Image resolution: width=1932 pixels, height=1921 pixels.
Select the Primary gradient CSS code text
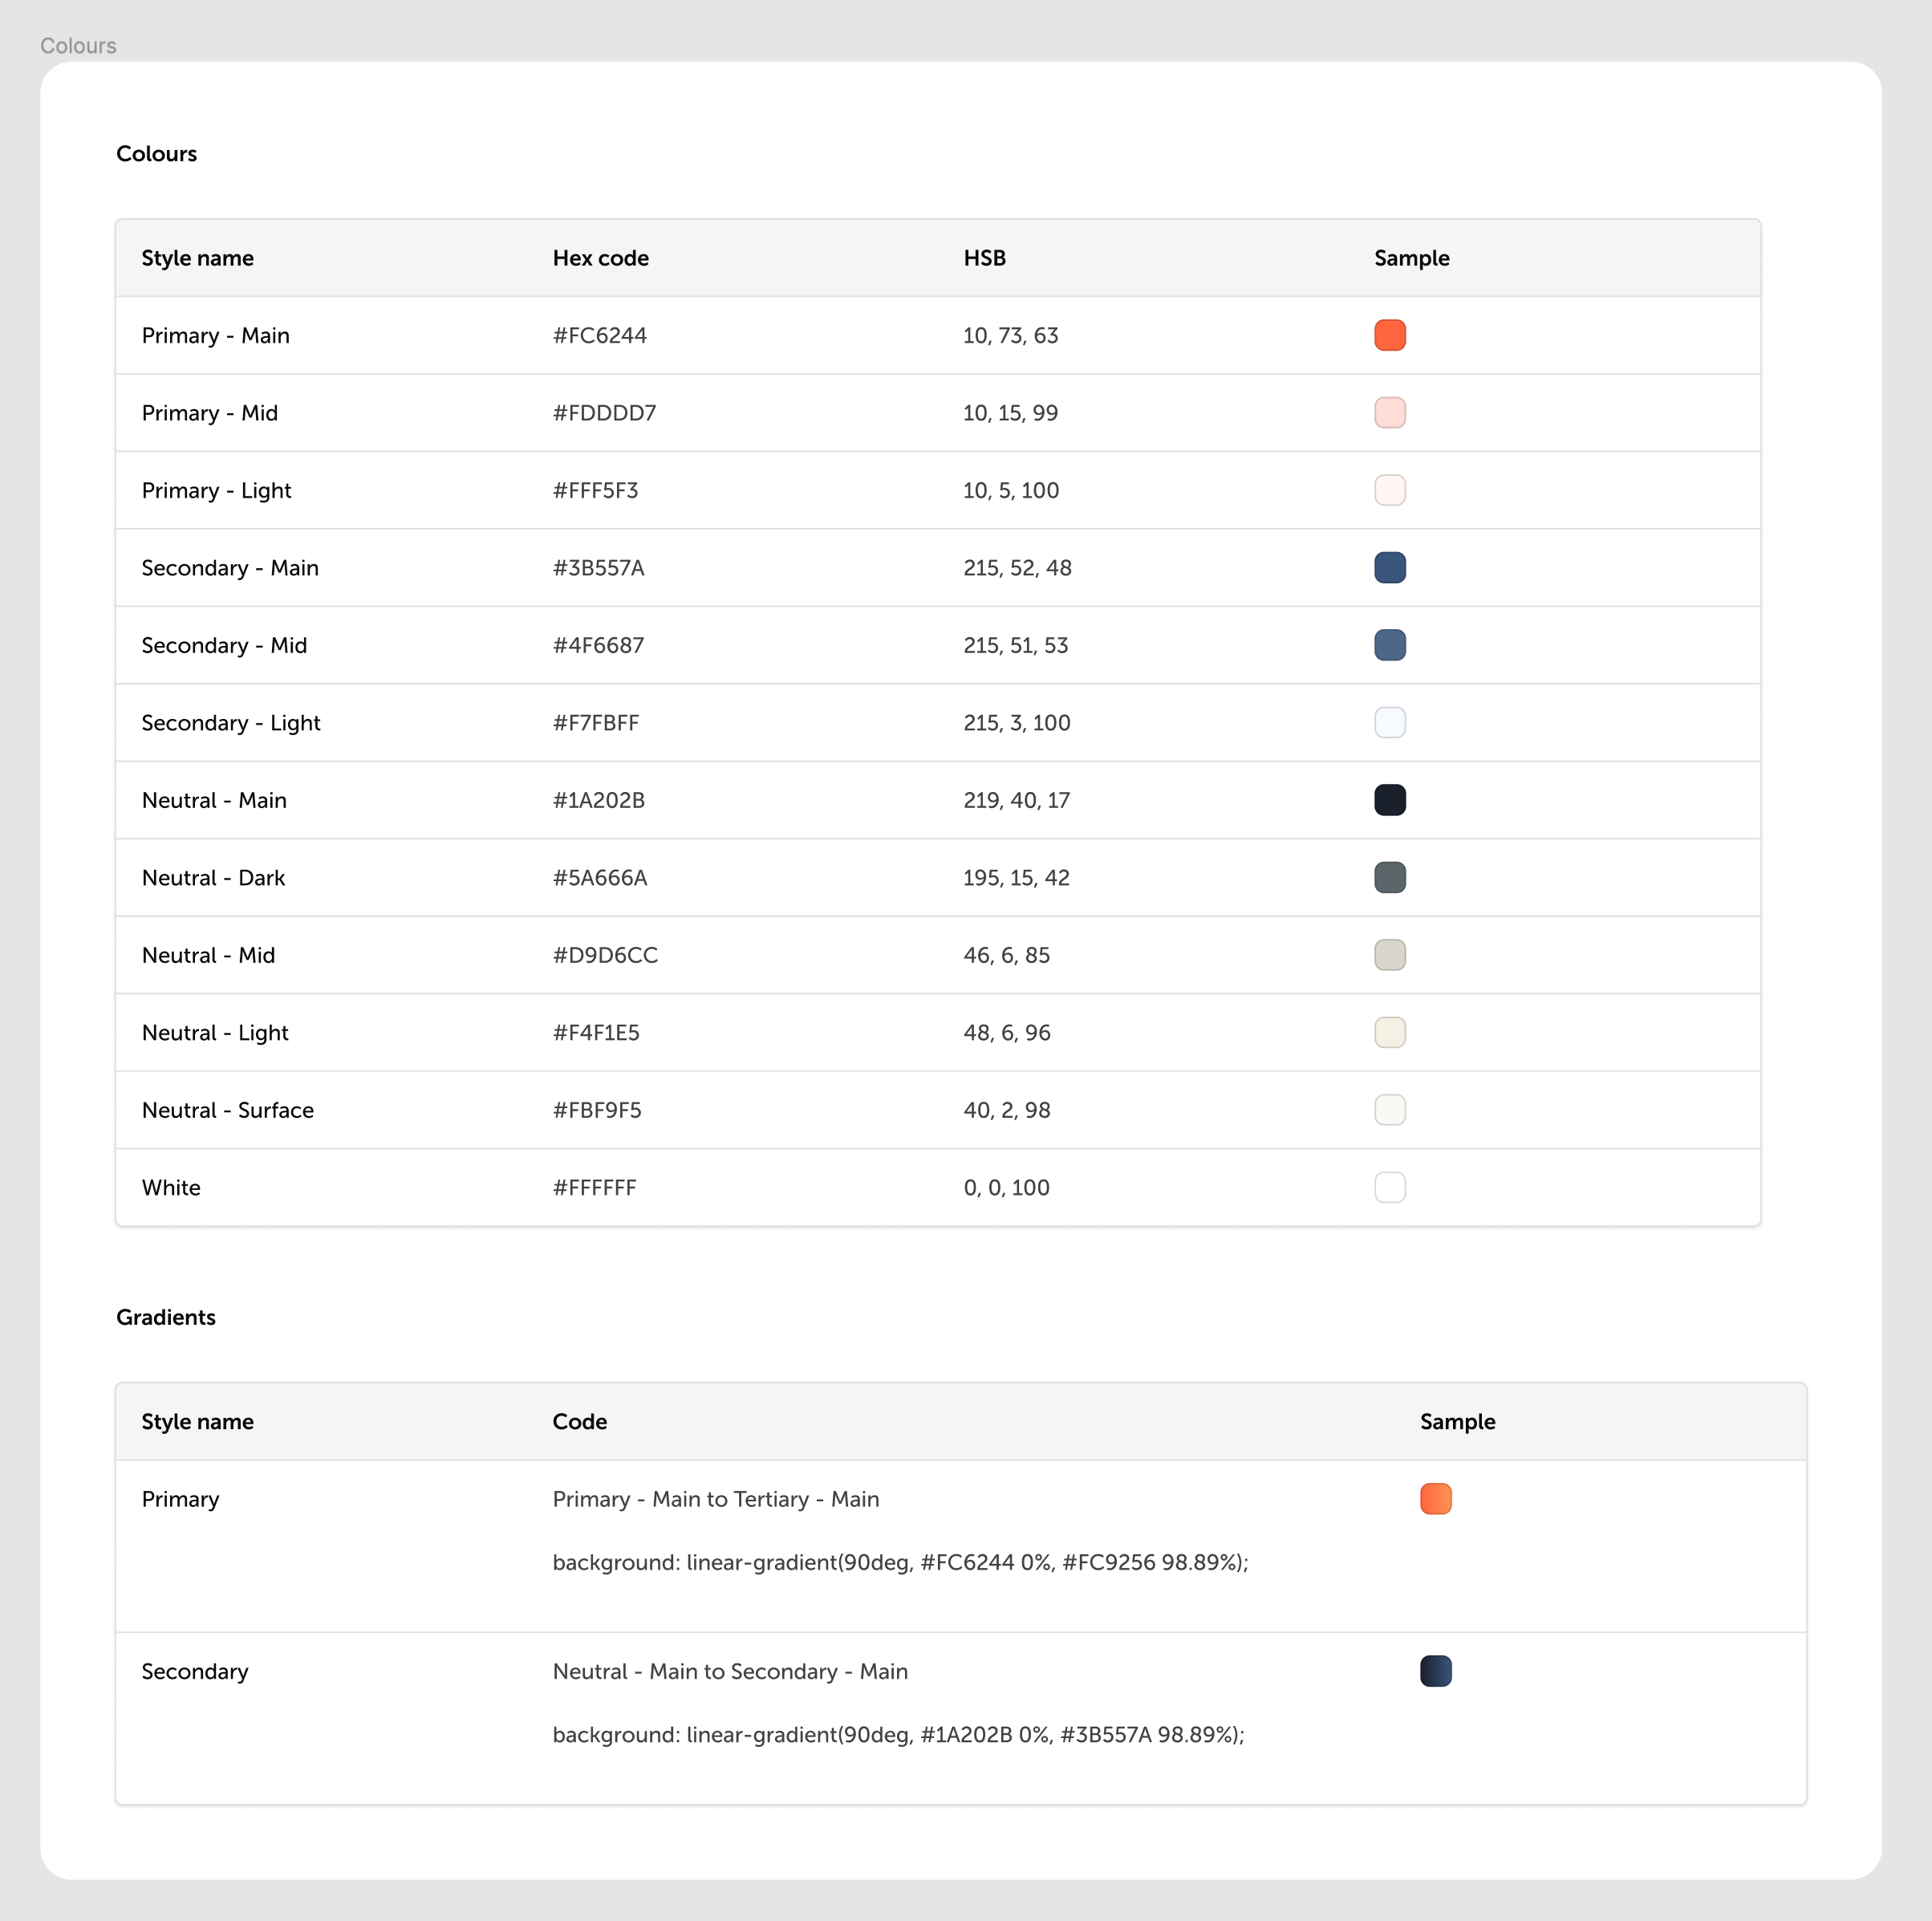899,1562
